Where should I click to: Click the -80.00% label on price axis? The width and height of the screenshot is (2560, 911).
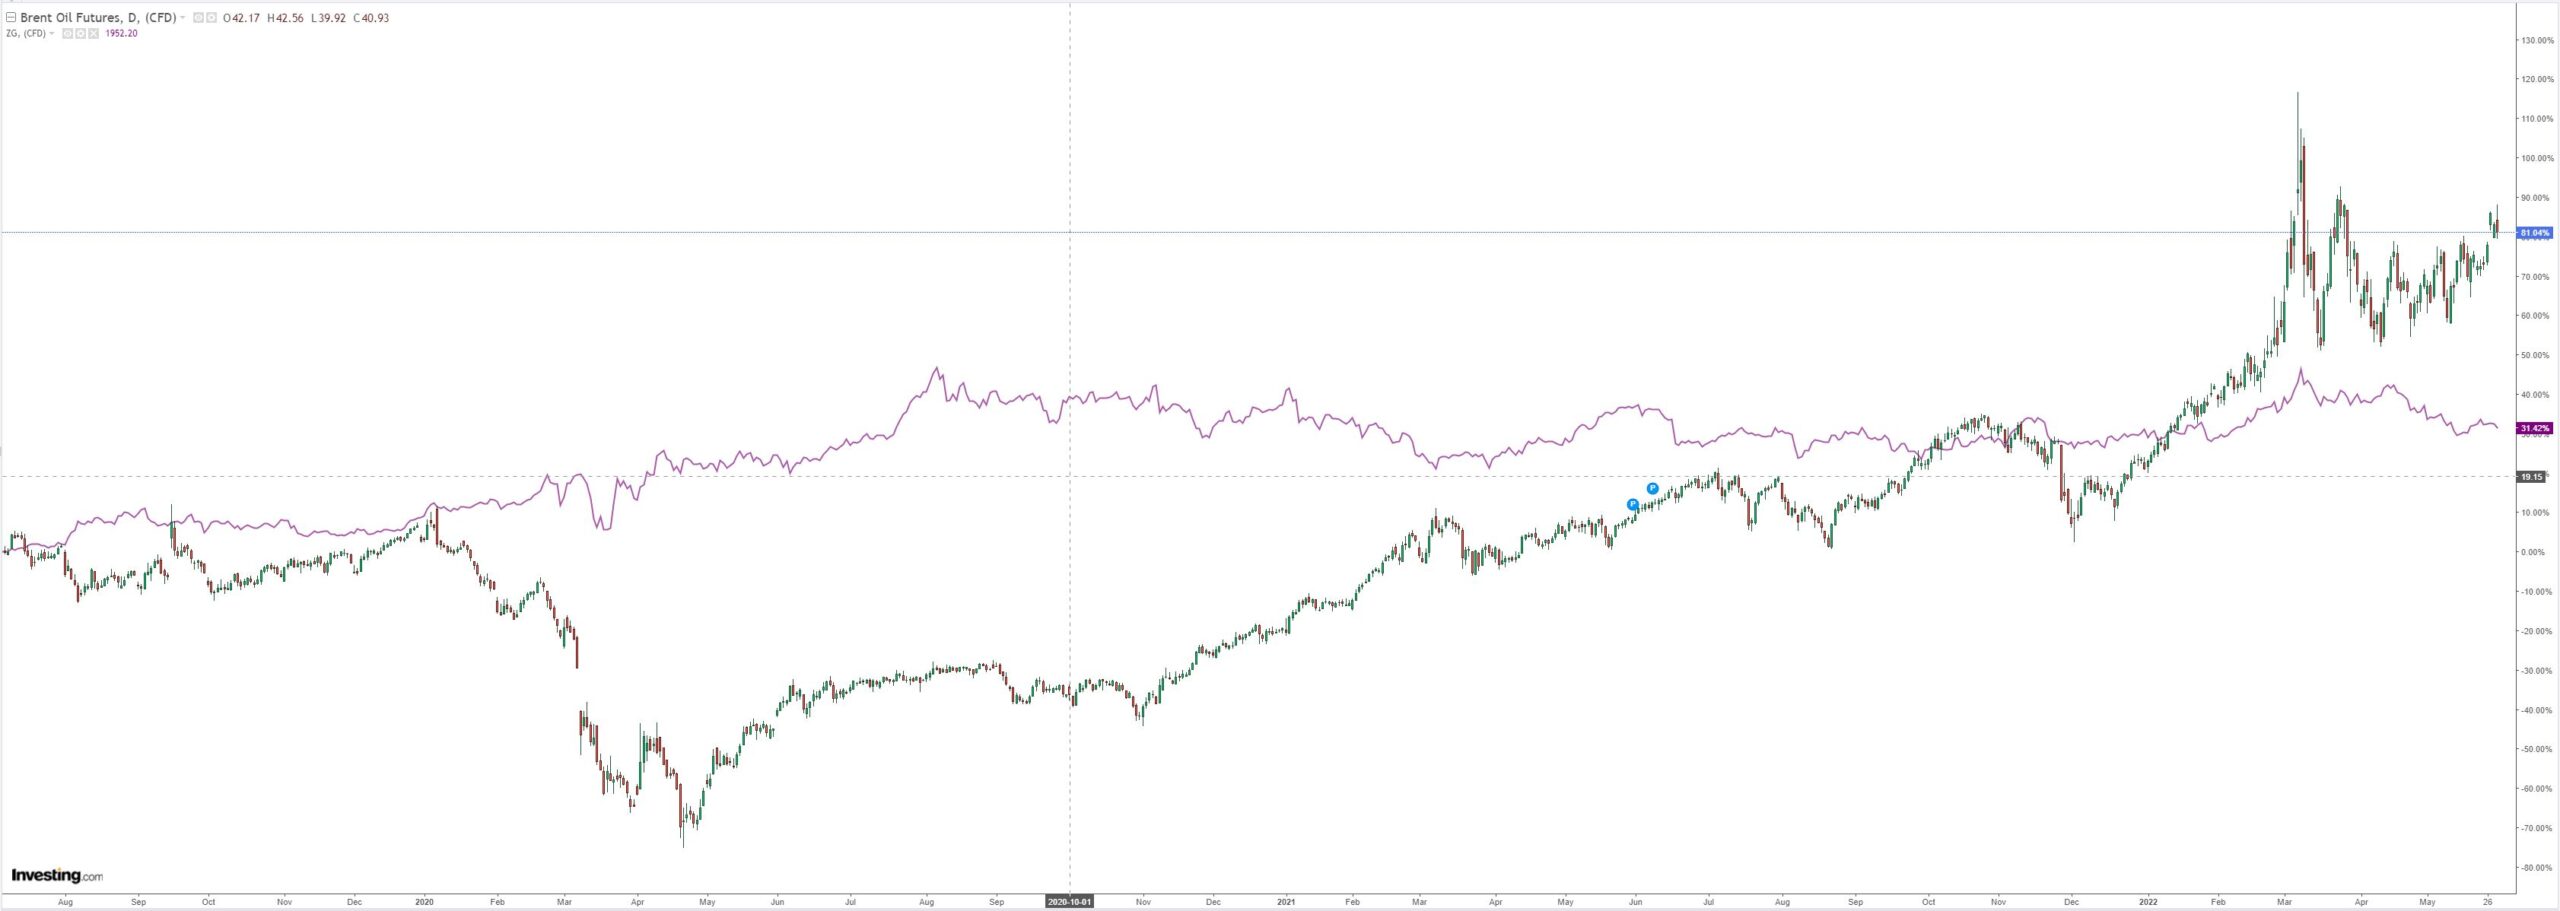coord(2537,868)
